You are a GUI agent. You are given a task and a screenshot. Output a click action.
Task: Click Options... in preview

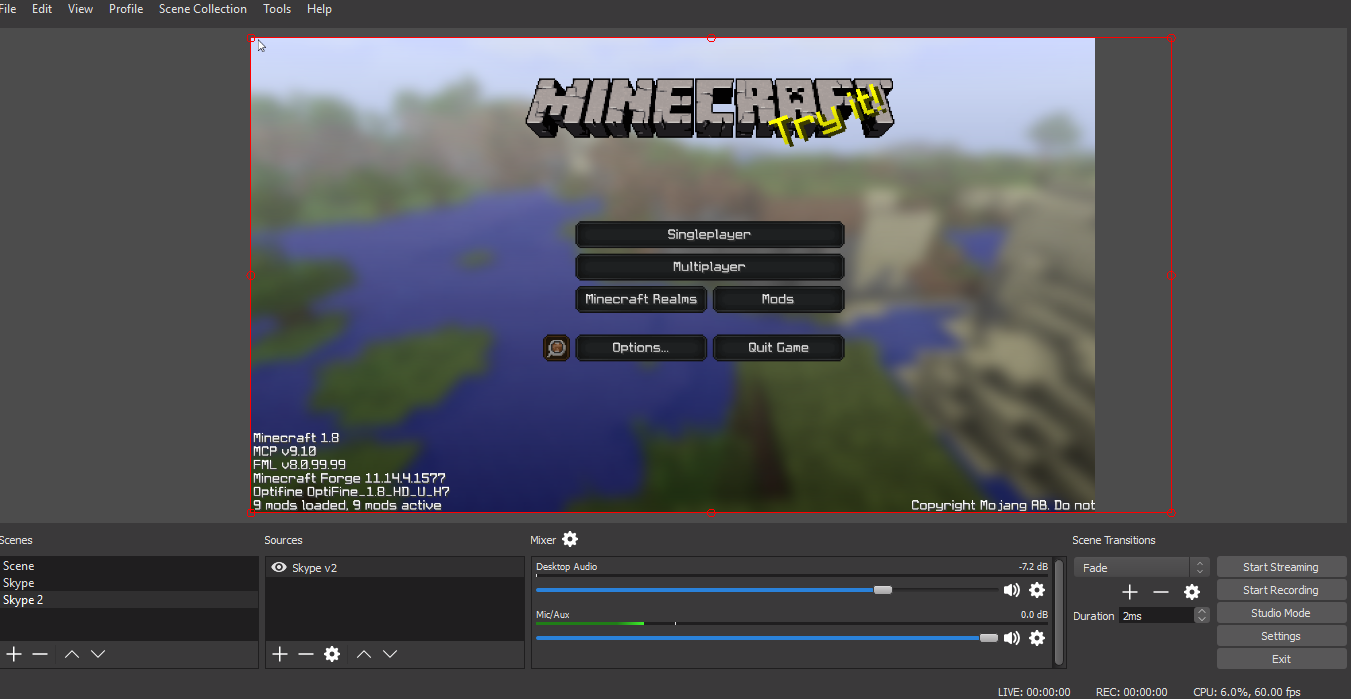(x=642, y=347)
